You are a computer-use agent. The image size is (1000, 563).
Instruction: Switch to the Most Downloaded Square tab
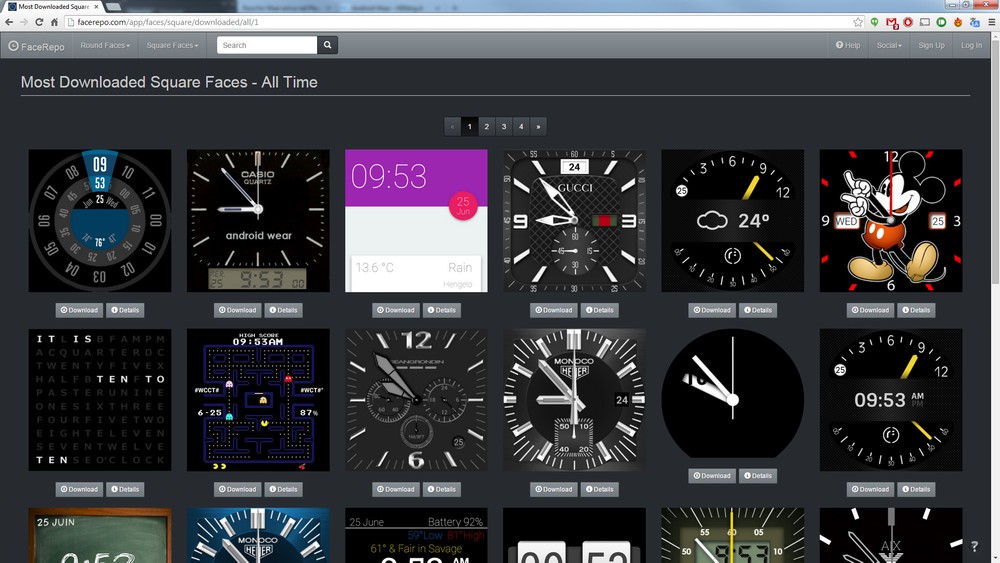(54, 6)
